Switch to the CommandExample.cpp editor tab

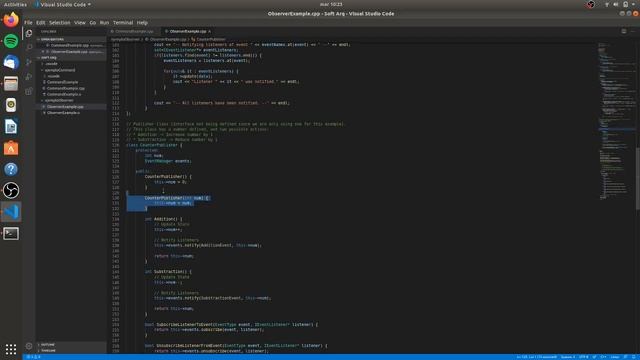coord(133,31)
